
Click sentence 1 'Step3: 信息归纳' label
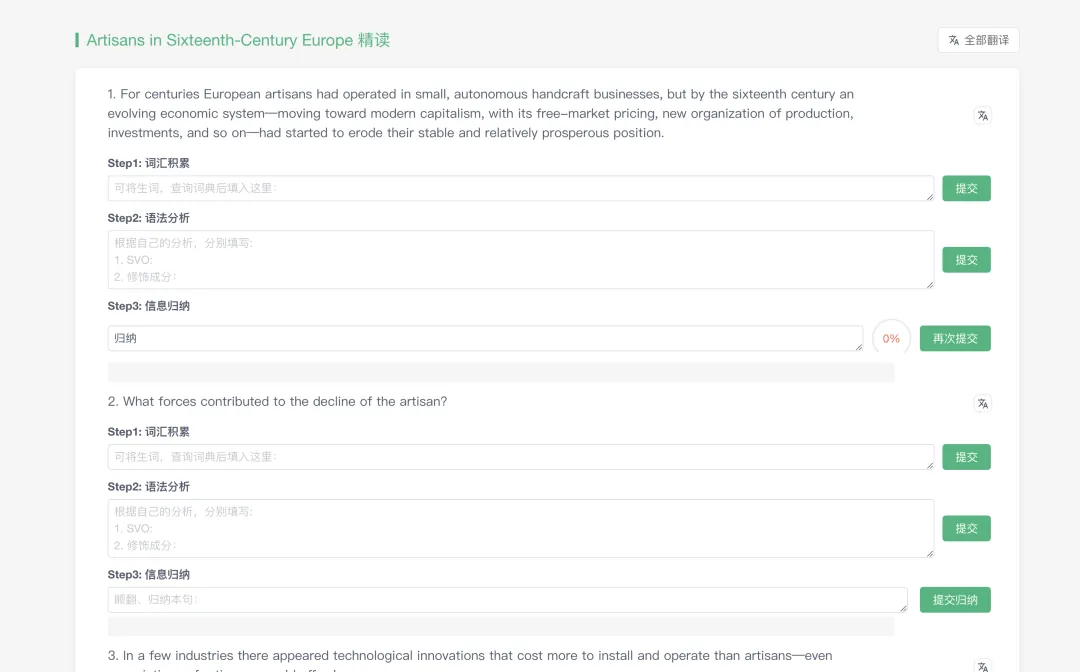pos(148,306)
